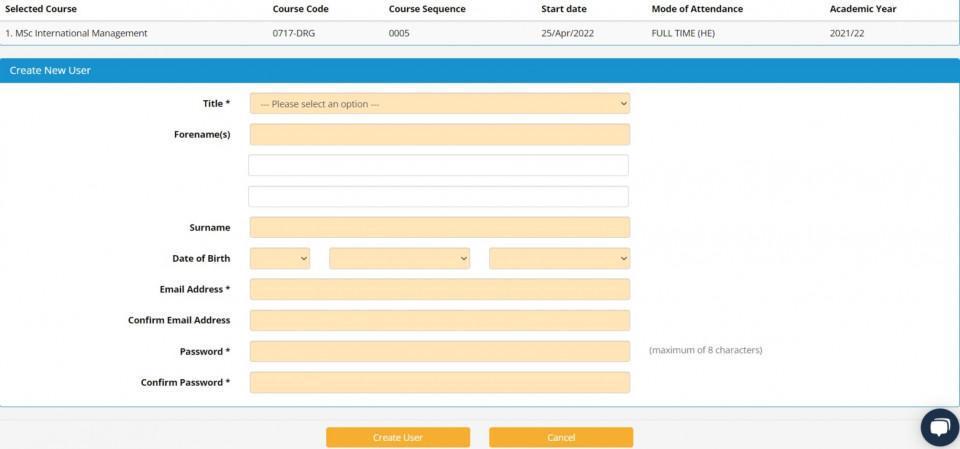Select the MSc International Management course row
960x449 pixels.
click(77, 33)
